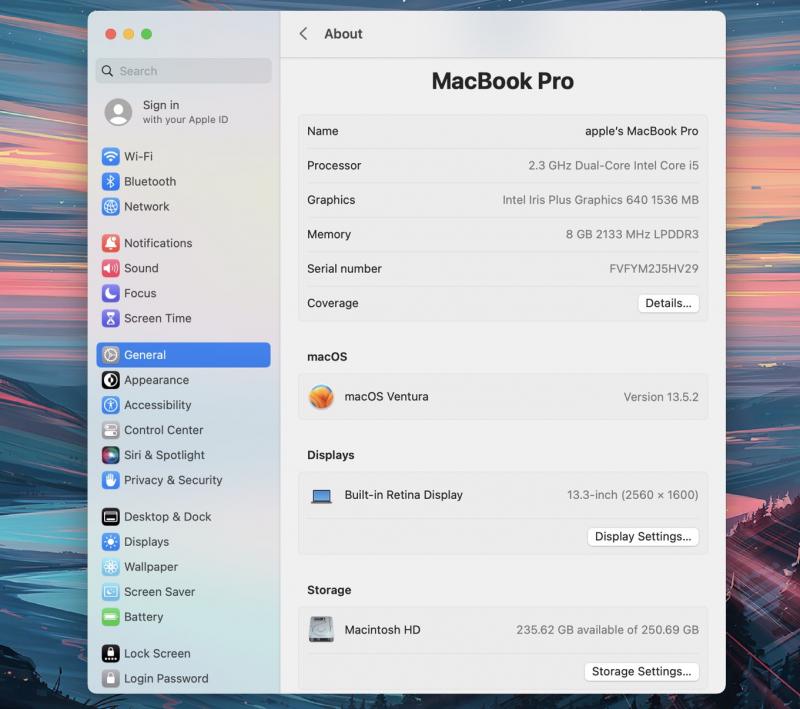
Task: Click the MacBook Pro heading
Action: tap(503, 81)
